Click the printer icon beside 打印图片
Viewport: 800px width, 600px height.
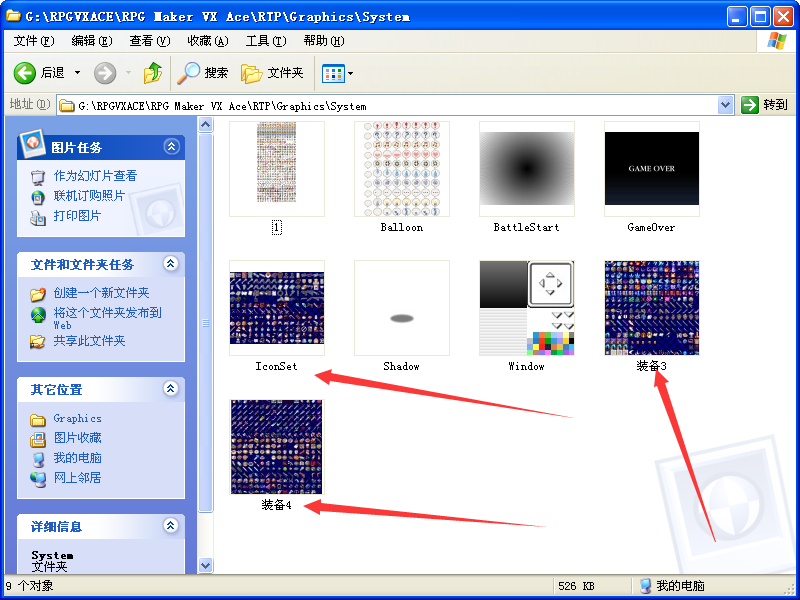point(38,217)
